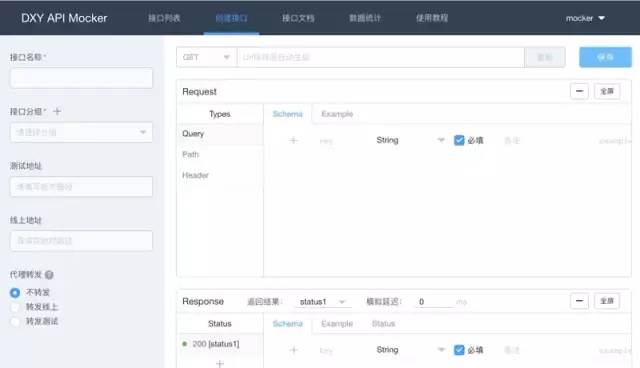The height and width of the screenshot is (368, 640).
Task: Select the 200 [status1] status item
Action: (220, 344)
